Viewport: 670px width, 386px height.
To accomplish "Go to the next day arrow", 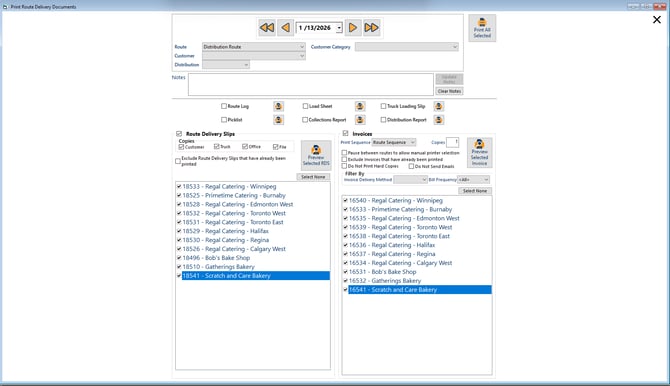I will pyautogui.click(x=353, y=28).
